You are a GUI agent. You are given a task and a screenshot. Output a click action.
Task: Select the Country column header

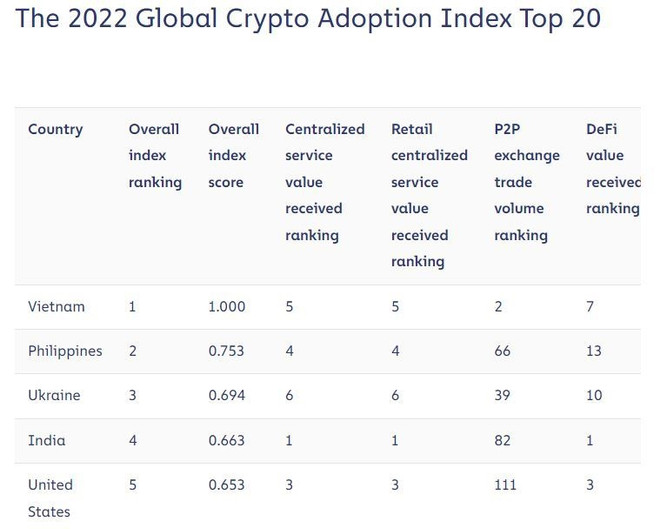[55, 129]
